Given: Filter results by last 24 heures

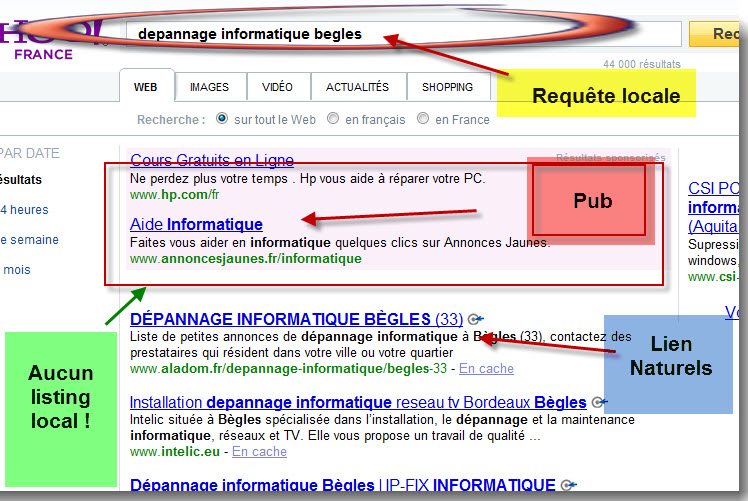Looking at the screenshot, I should [x=24, y=210].
